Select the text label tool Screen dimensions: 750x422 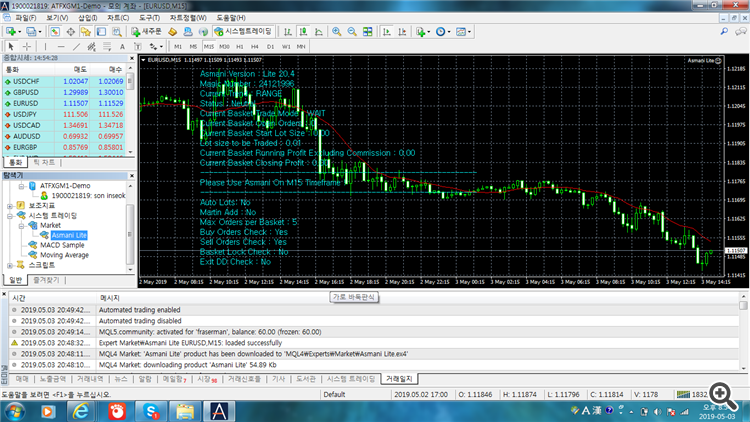[138, 46]
